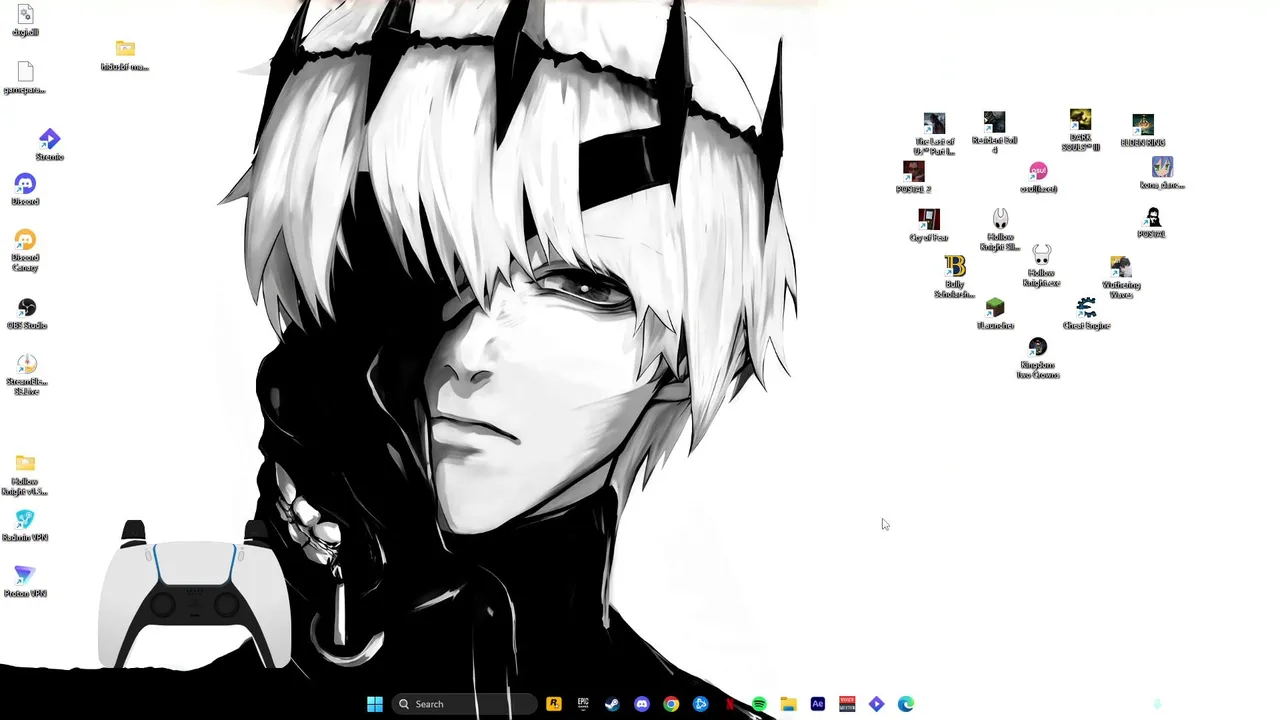Click the Bully Scholarship Edition shortcut

click(x=955, y=277)
